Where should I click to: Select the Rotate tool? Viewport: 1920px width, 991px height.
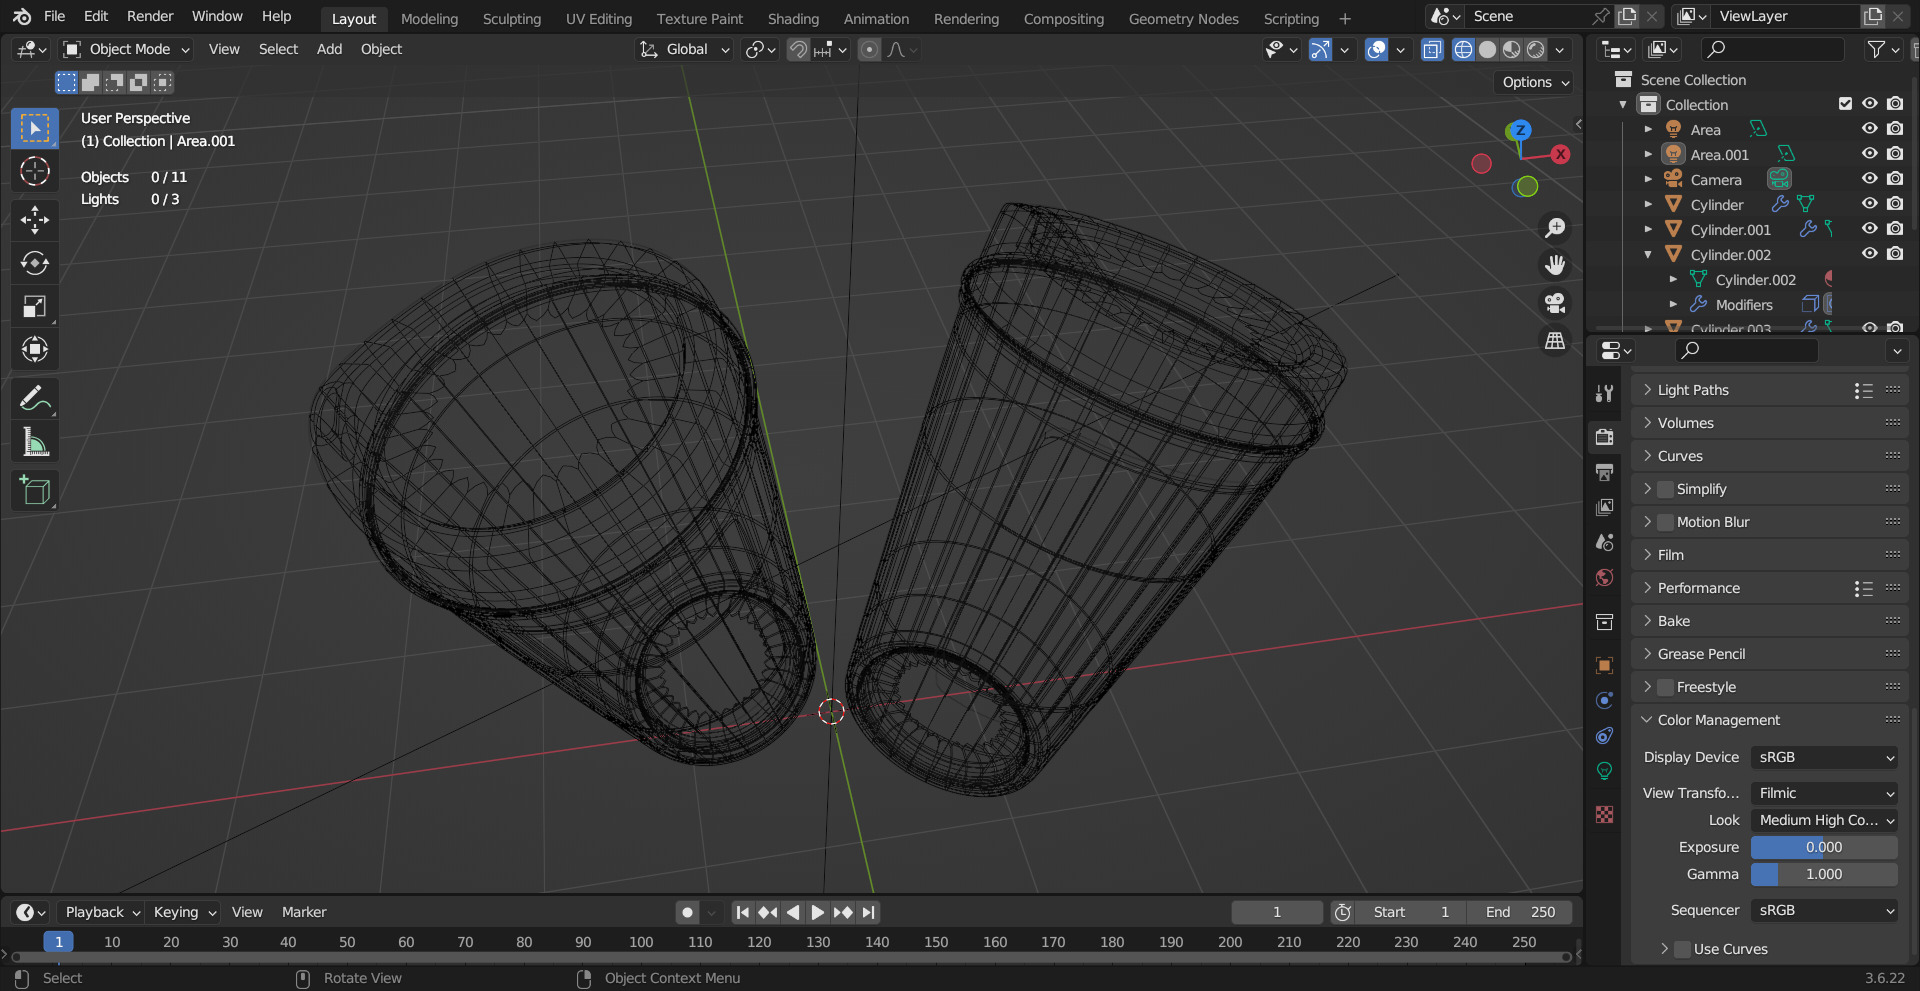pos(35,263)
